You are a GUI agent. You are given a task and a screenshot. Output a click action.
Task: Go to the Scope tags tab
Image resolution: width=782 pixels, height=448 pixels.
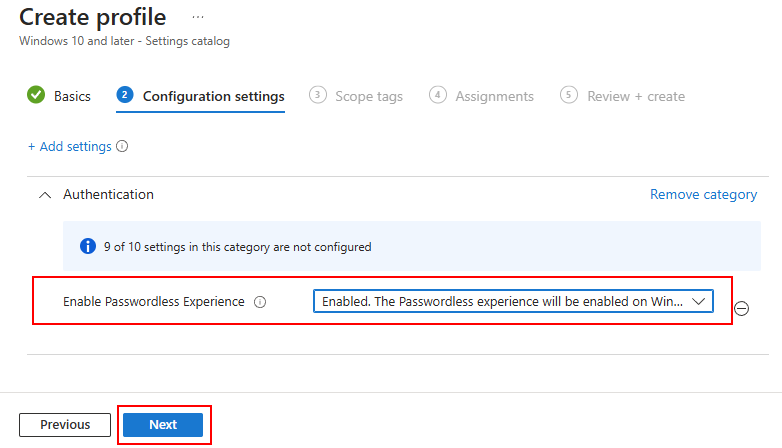coord(369,96)
